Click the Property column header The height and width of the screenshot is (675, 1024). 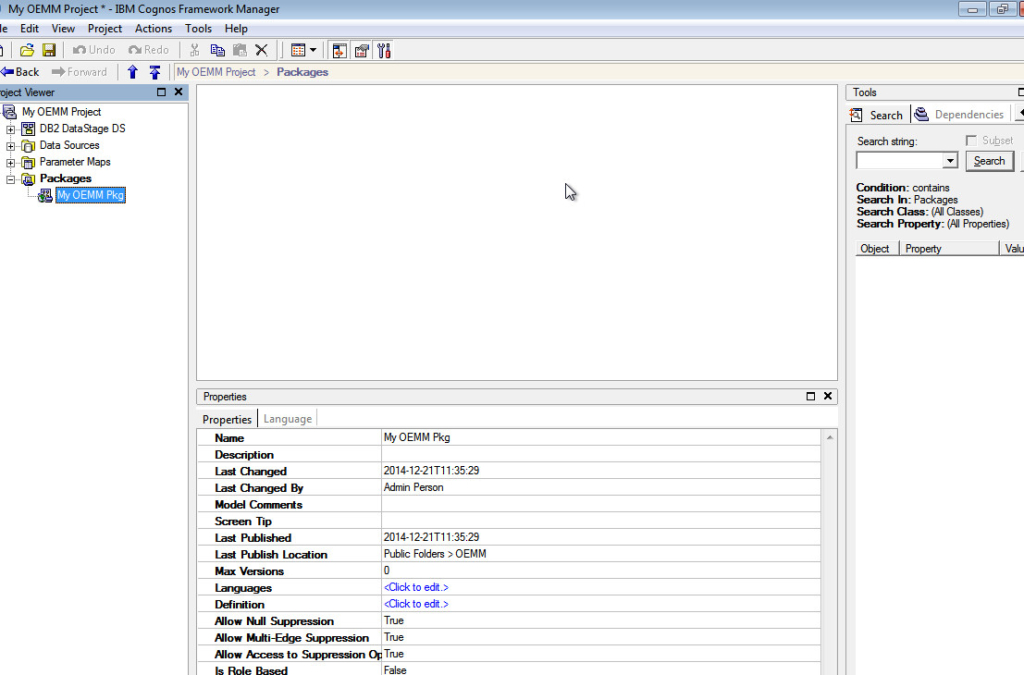tap(949, 249)
